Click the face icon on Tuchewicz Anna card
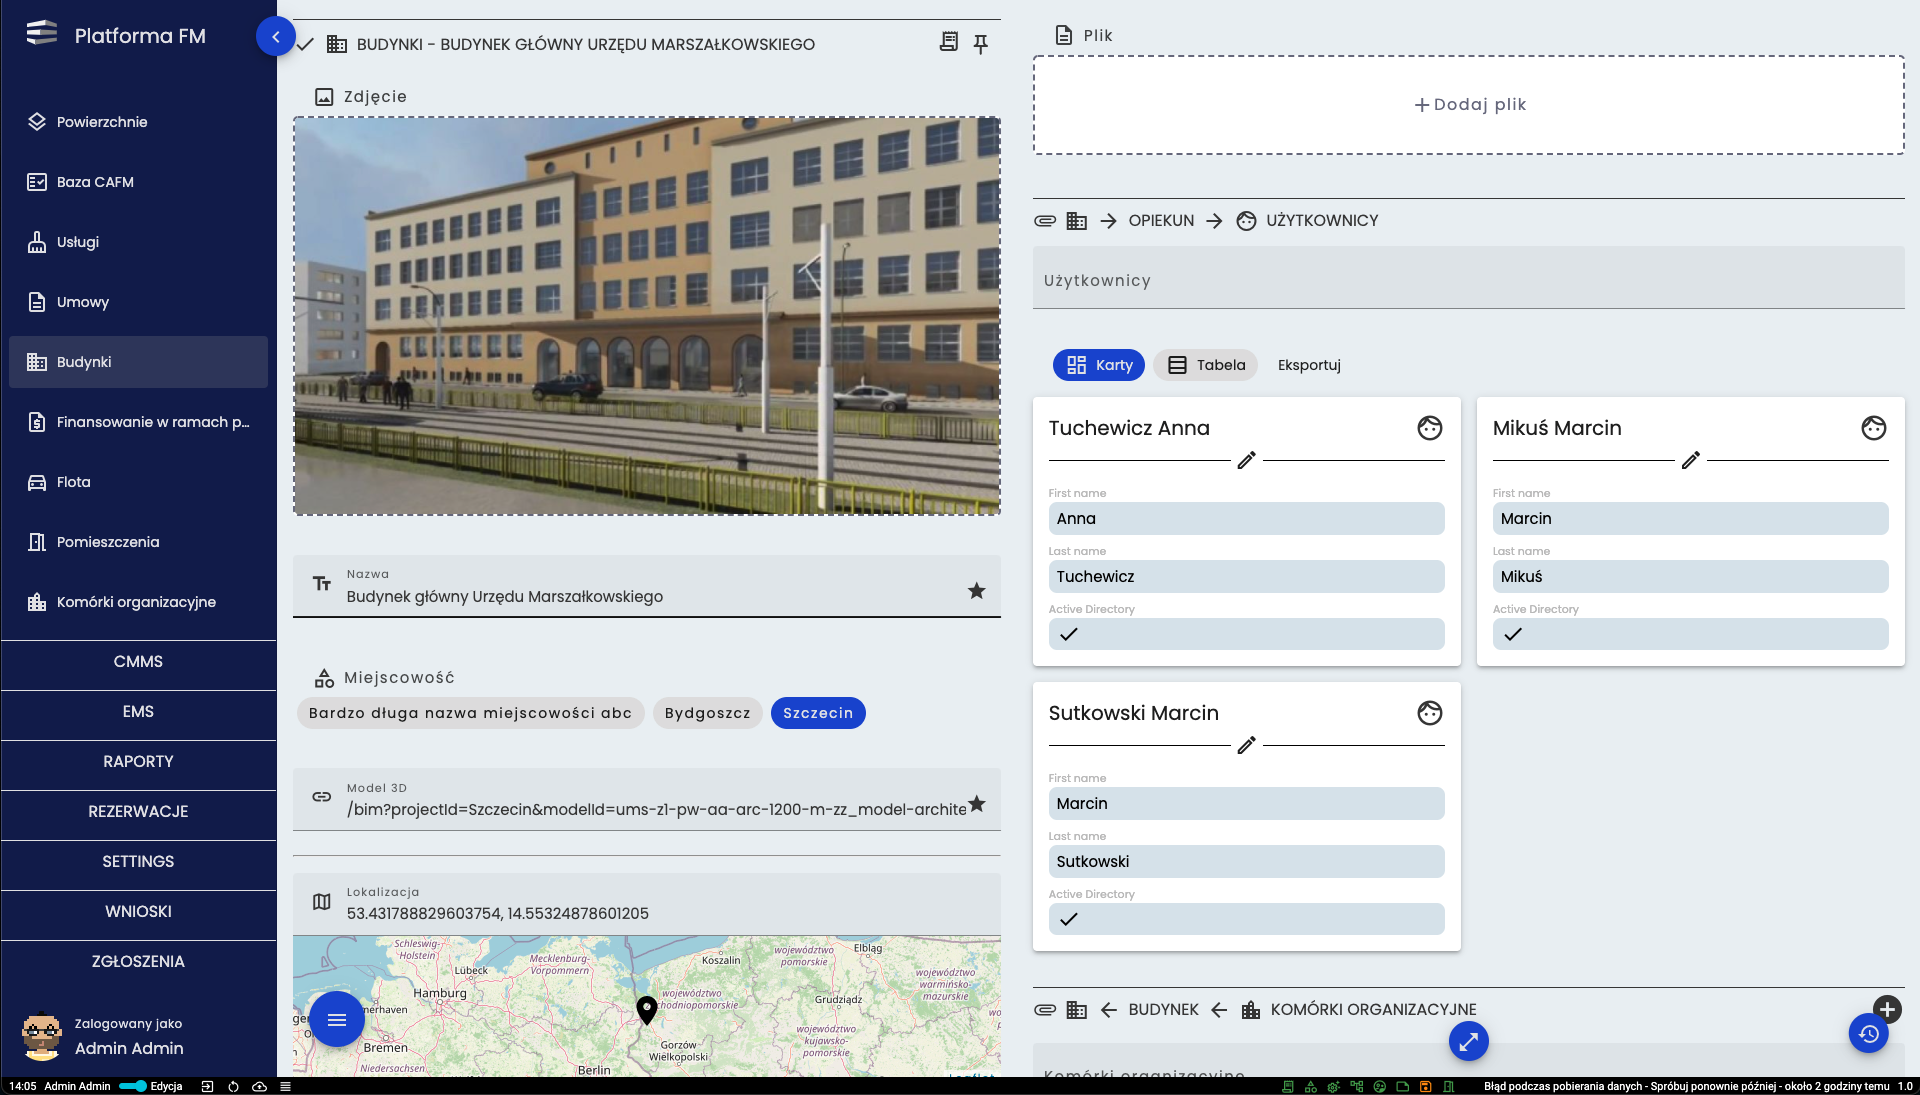Screen dimensions: 1920x1095 pos(1430,428)
